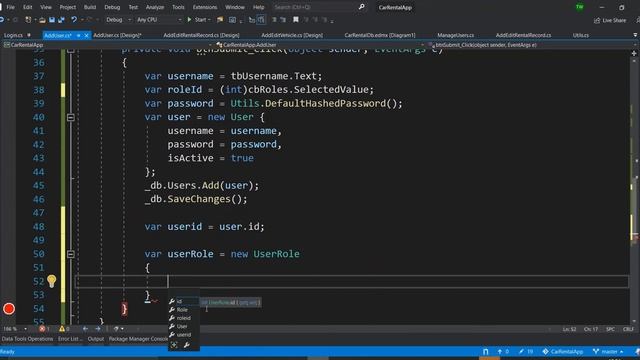Switch to the AddEditVehicle.cs [Design] tab

coord(292,36)
